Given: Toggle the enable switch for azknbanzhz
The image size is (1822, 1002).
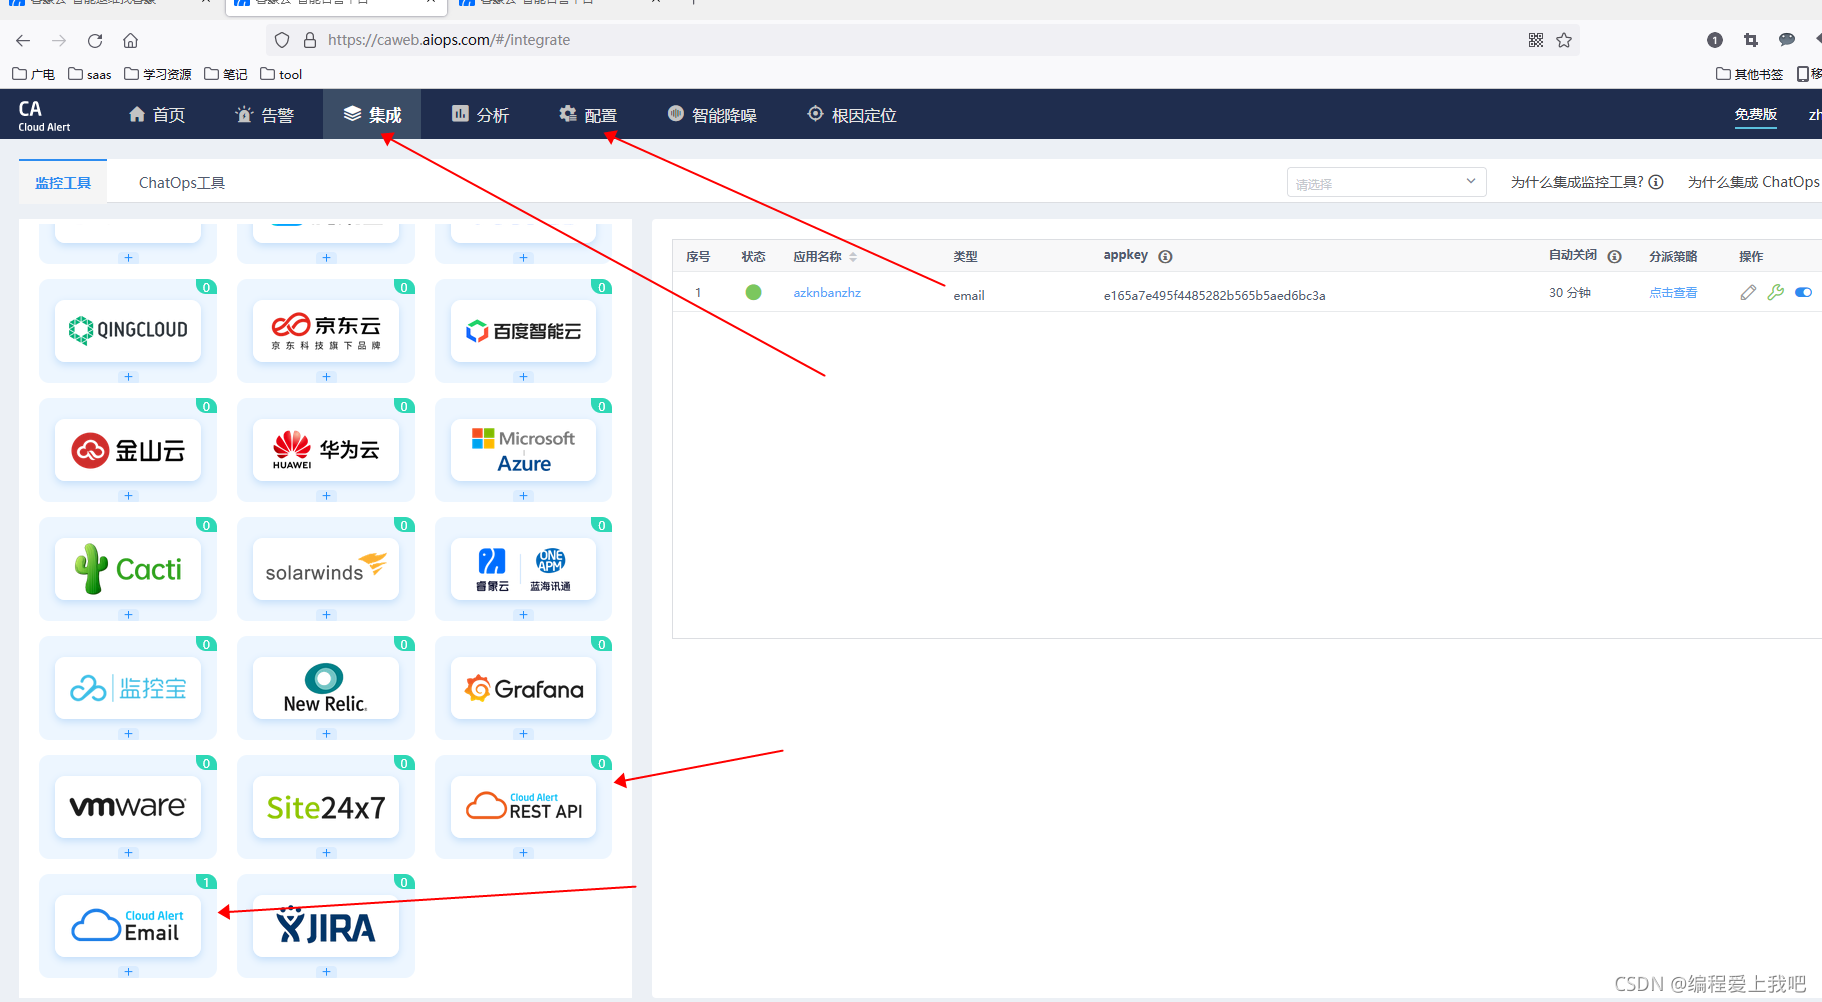Looking at the screenshot, I should point(1803,292).
